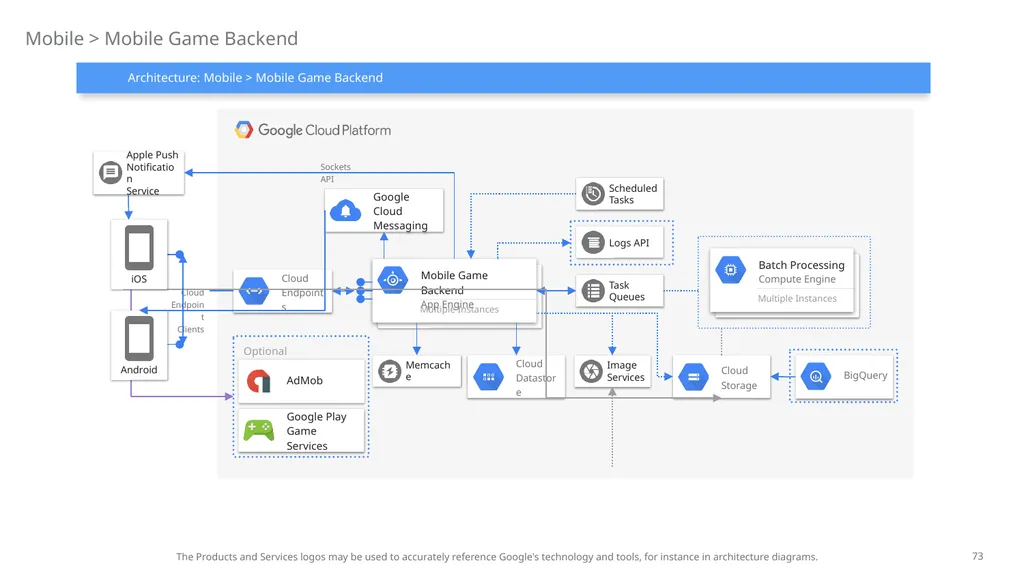Click the 'Image Services' label text
1024x576 pixels.
[625, 371]
